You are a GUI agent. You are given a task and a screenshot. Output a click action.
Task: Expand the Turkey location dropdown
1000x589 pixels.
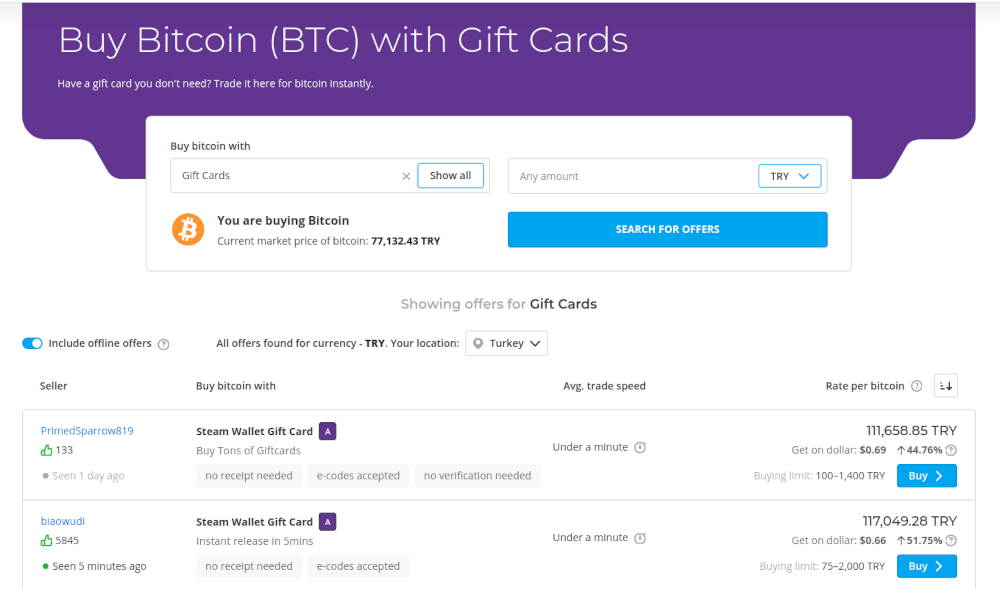507,343
